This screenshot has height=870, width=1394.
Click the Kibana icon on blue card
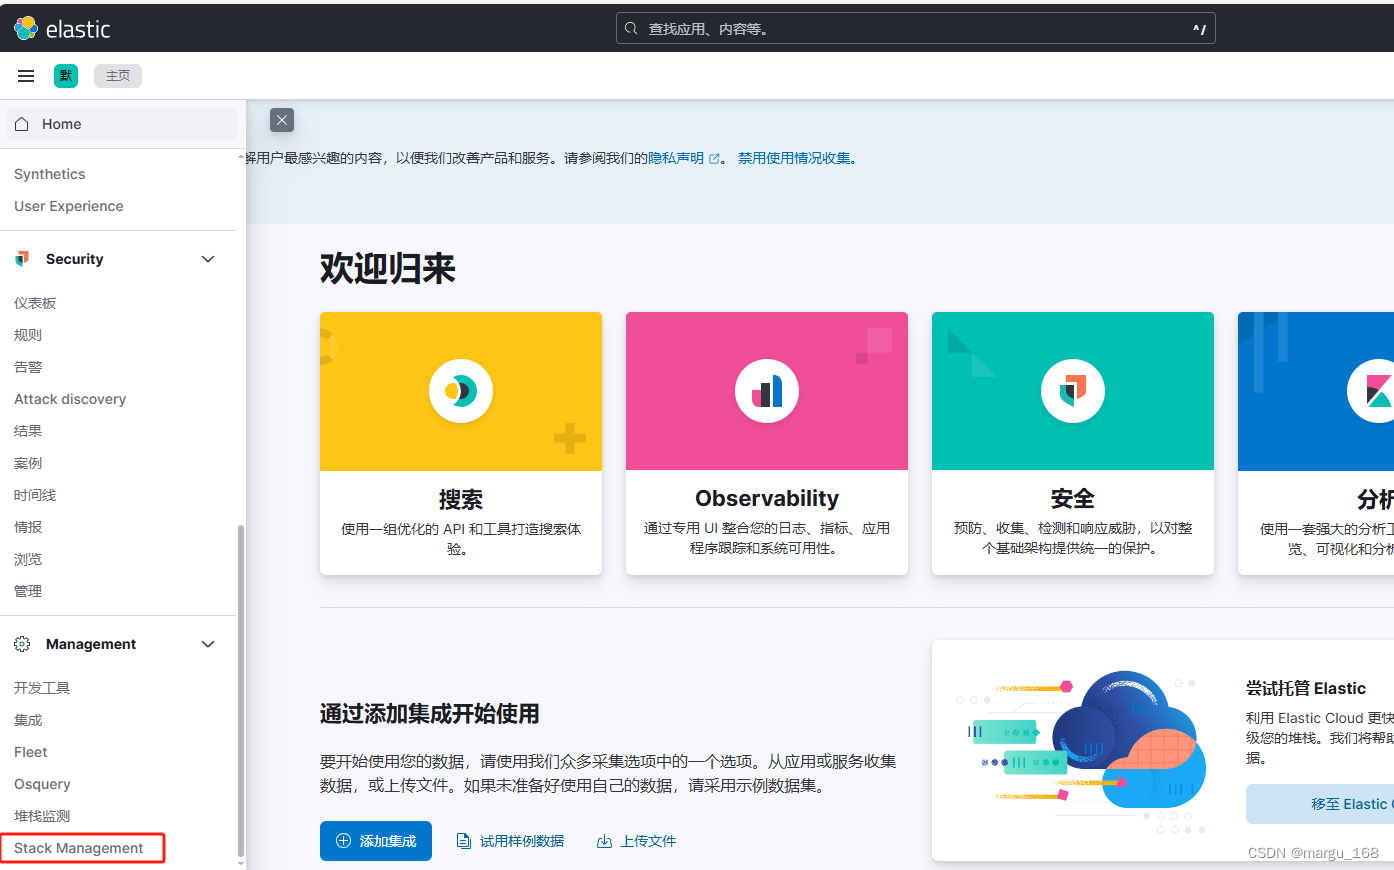pos(1373,390)
